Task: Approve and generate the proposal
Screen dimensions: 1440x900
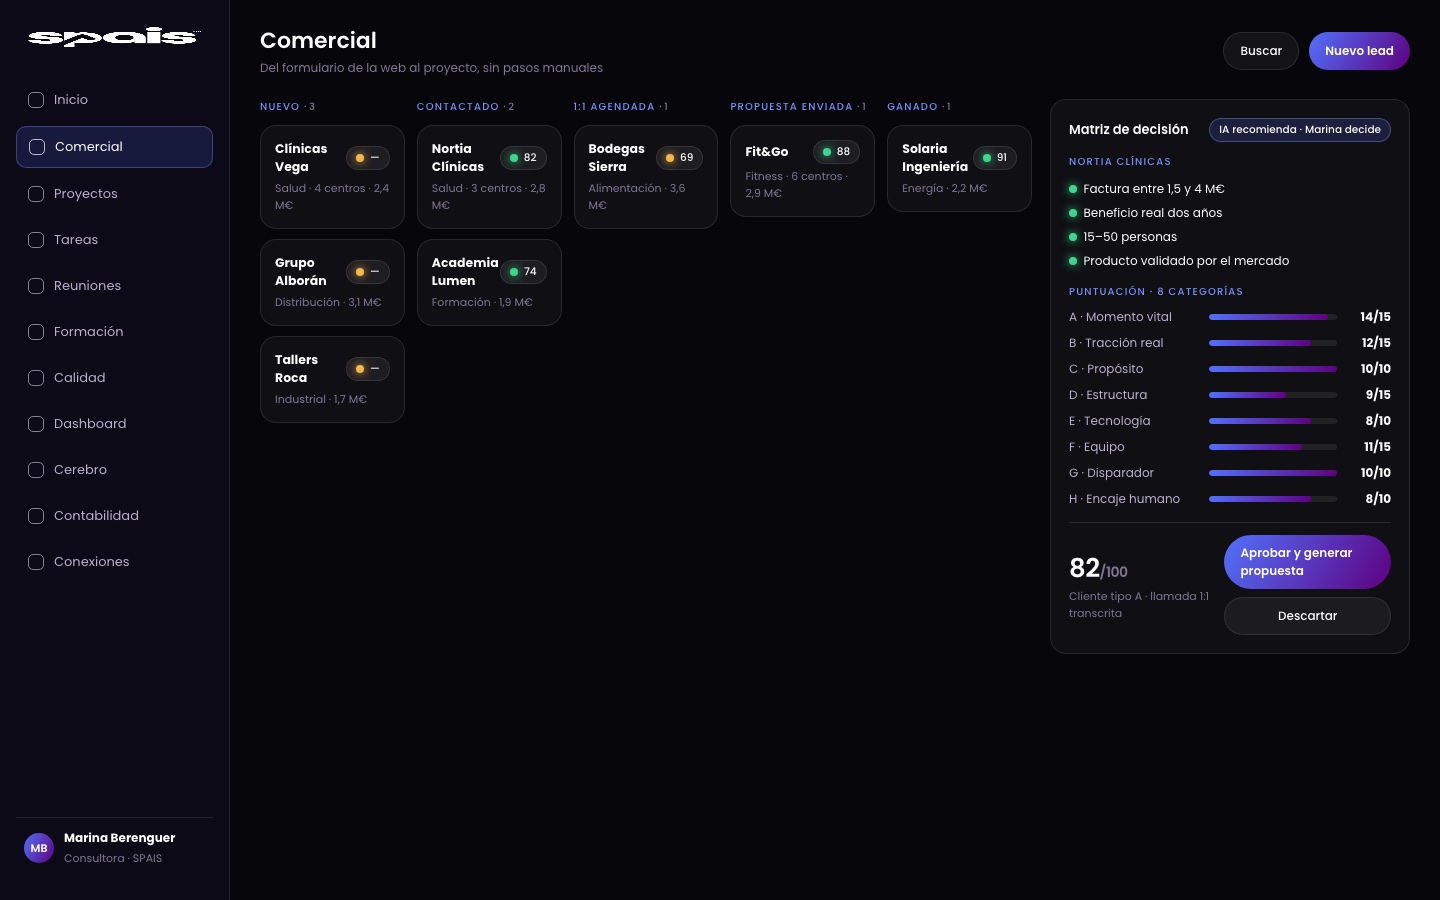Action: 1307,562
